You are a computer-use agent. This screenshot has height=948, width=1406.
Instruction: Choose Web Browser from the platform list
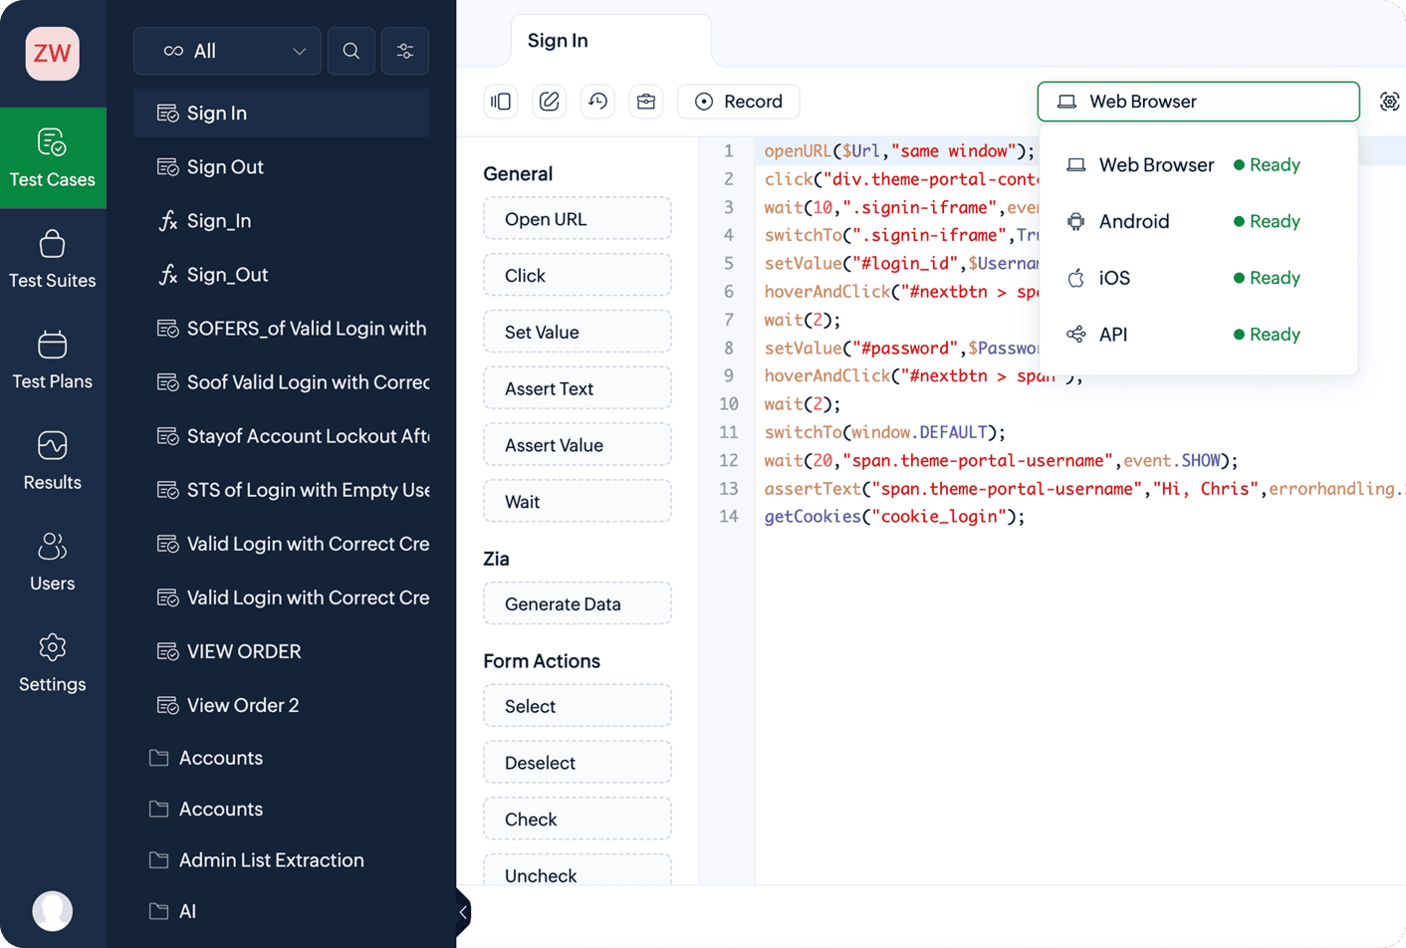[x=1198, y=165]
